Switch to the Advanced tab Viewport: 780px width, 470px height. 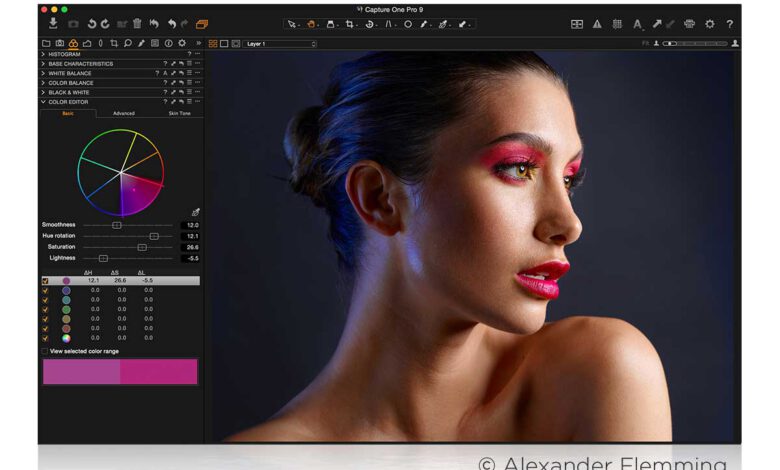pos(123,113)
